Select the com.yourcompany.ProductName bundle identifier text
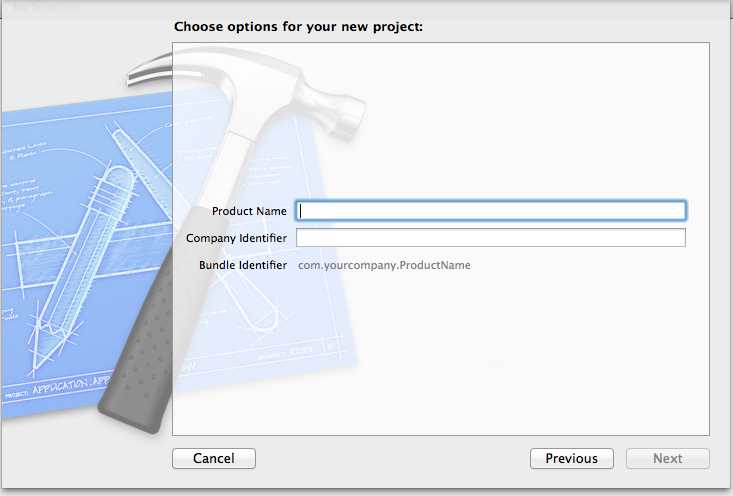The image size is (733, 496). pos(385,265)
